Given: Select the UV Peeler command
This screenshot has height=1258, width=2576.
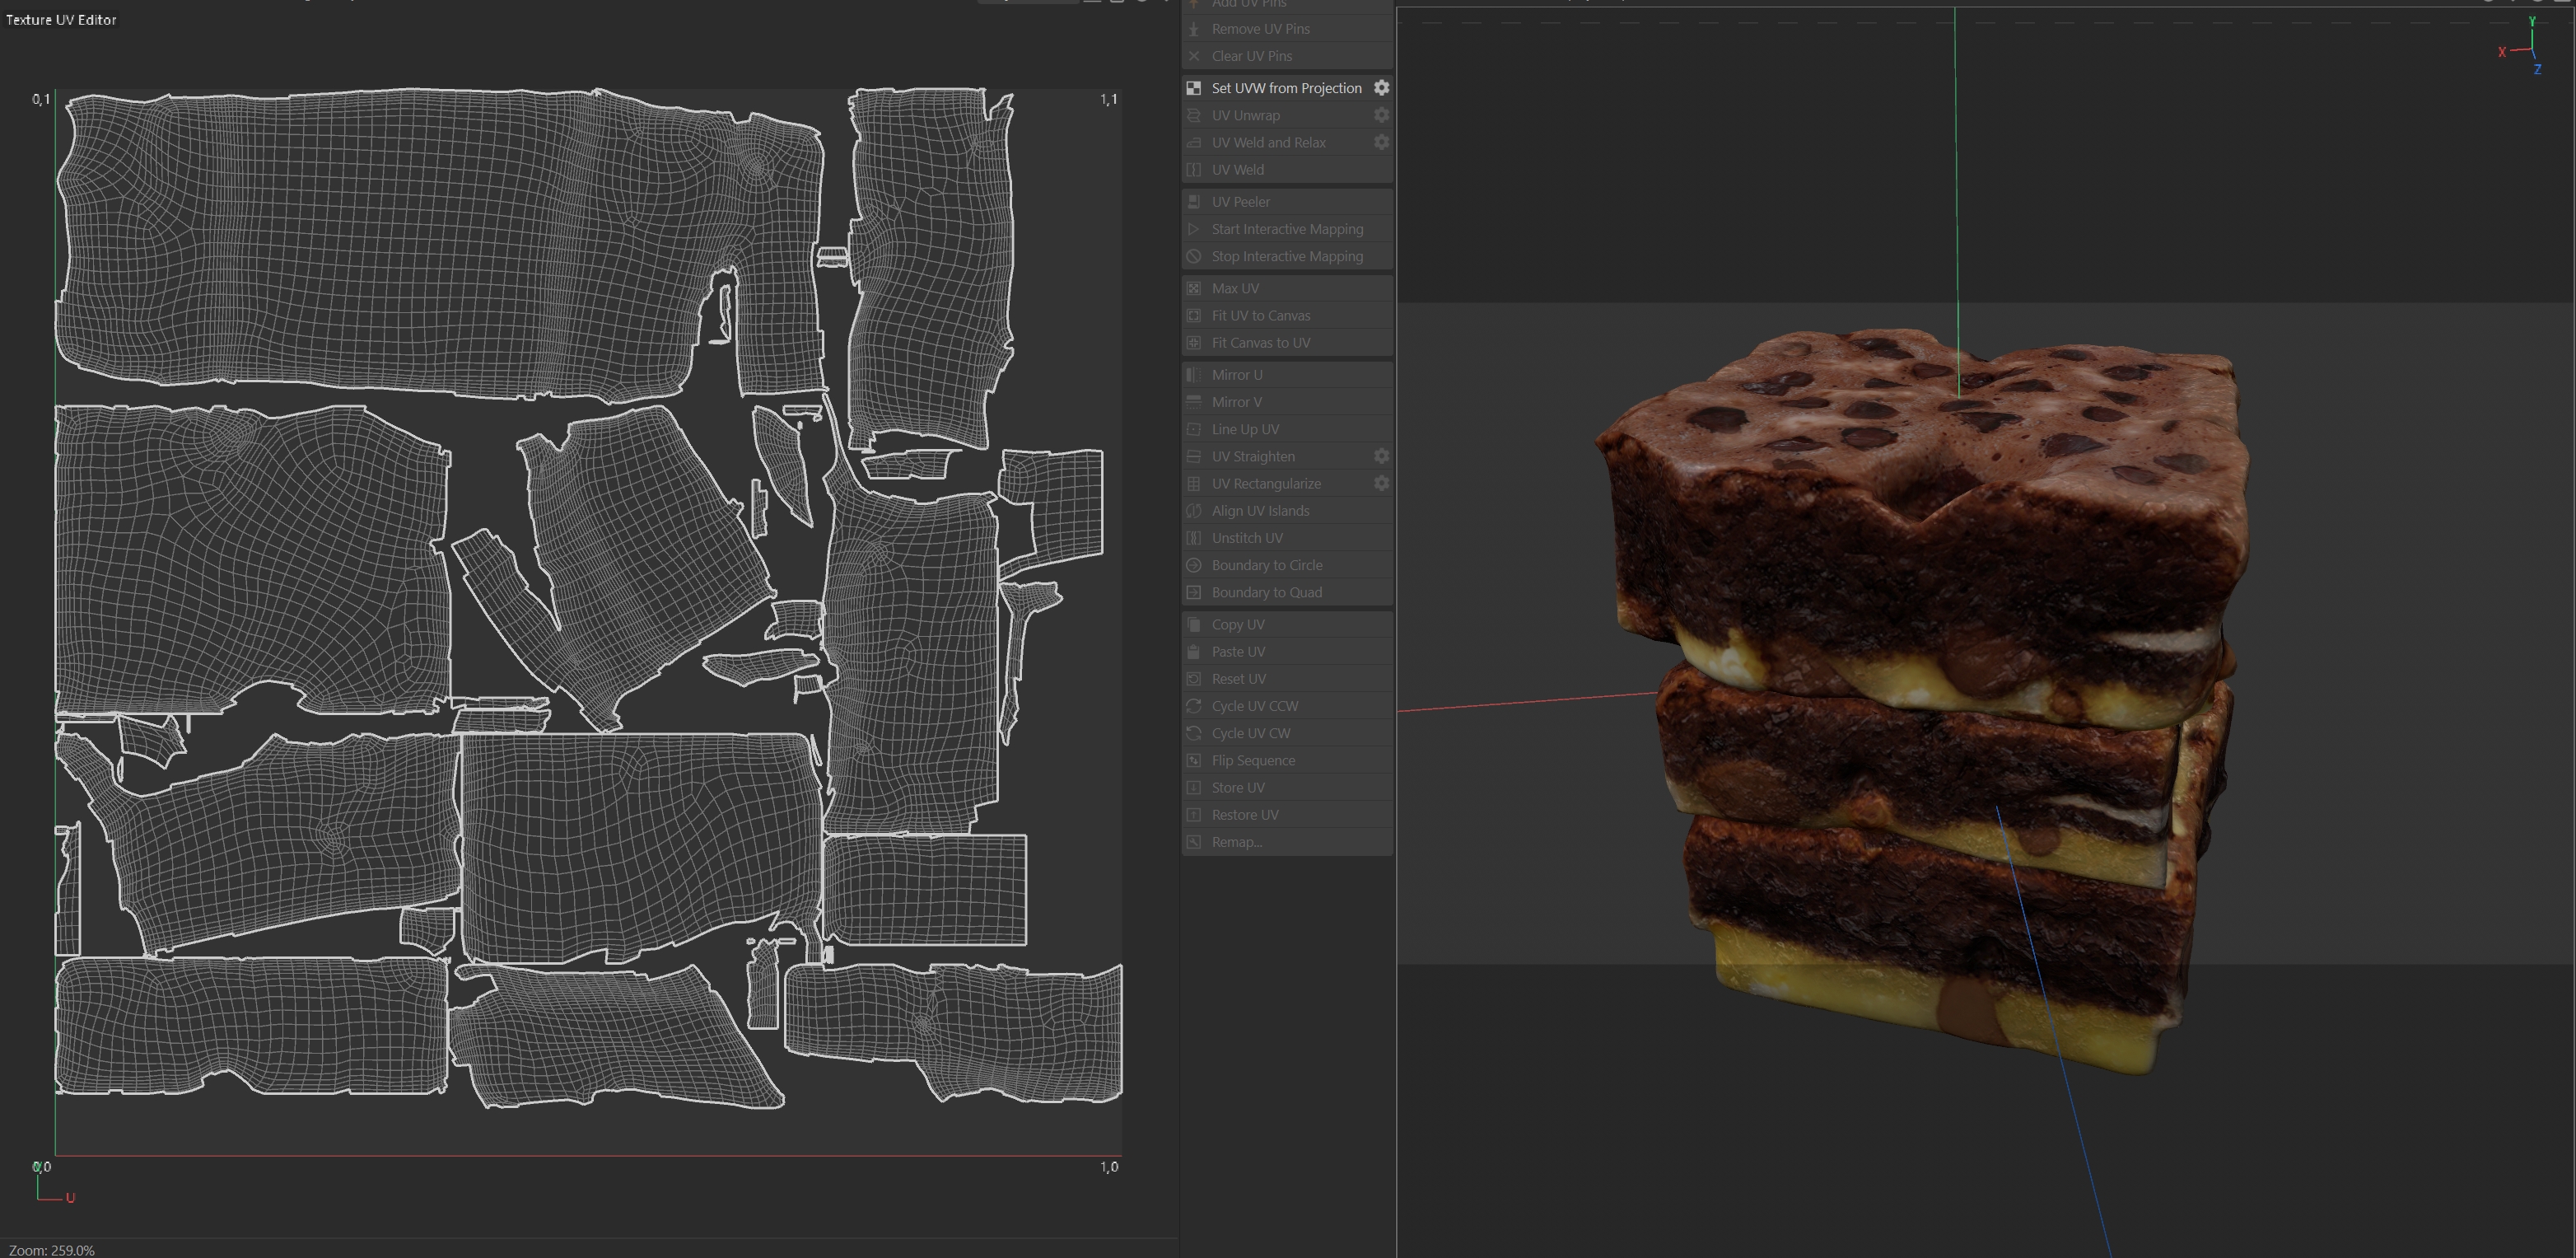Looking at the screenshot, I should [x=1241, y=202].
